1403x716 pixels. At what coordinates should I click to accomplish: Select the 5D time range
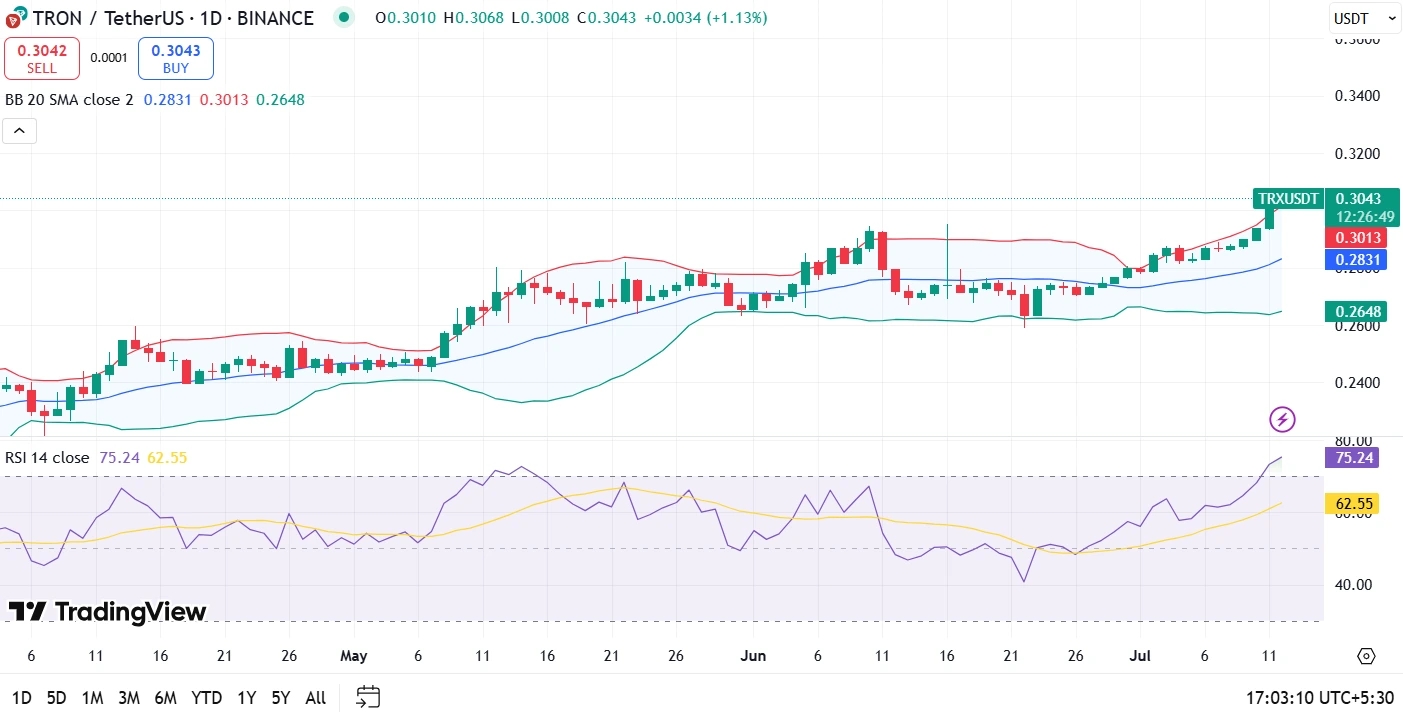[x=57, y=698]
